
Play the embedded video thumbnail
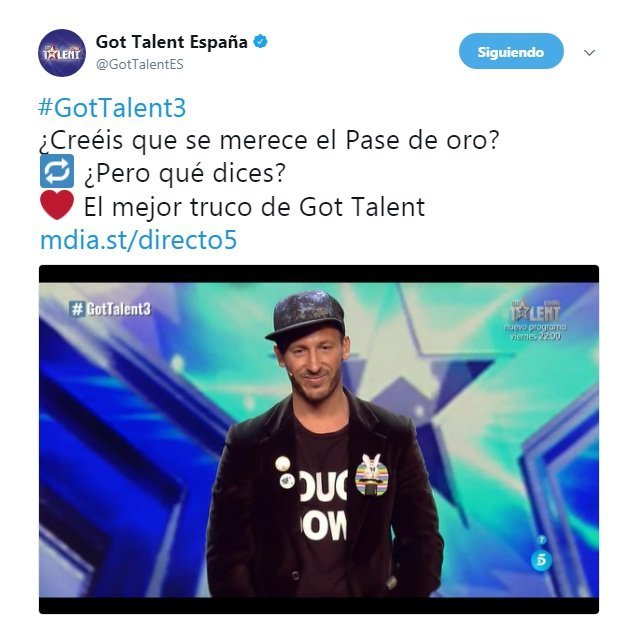click(319, 439)
